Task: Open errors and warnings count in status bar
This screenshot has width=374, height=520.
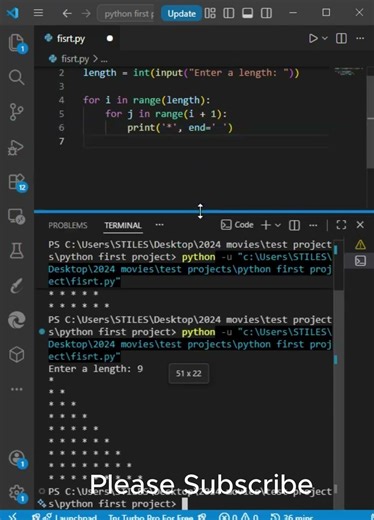Action: click(x=239, y=517)
